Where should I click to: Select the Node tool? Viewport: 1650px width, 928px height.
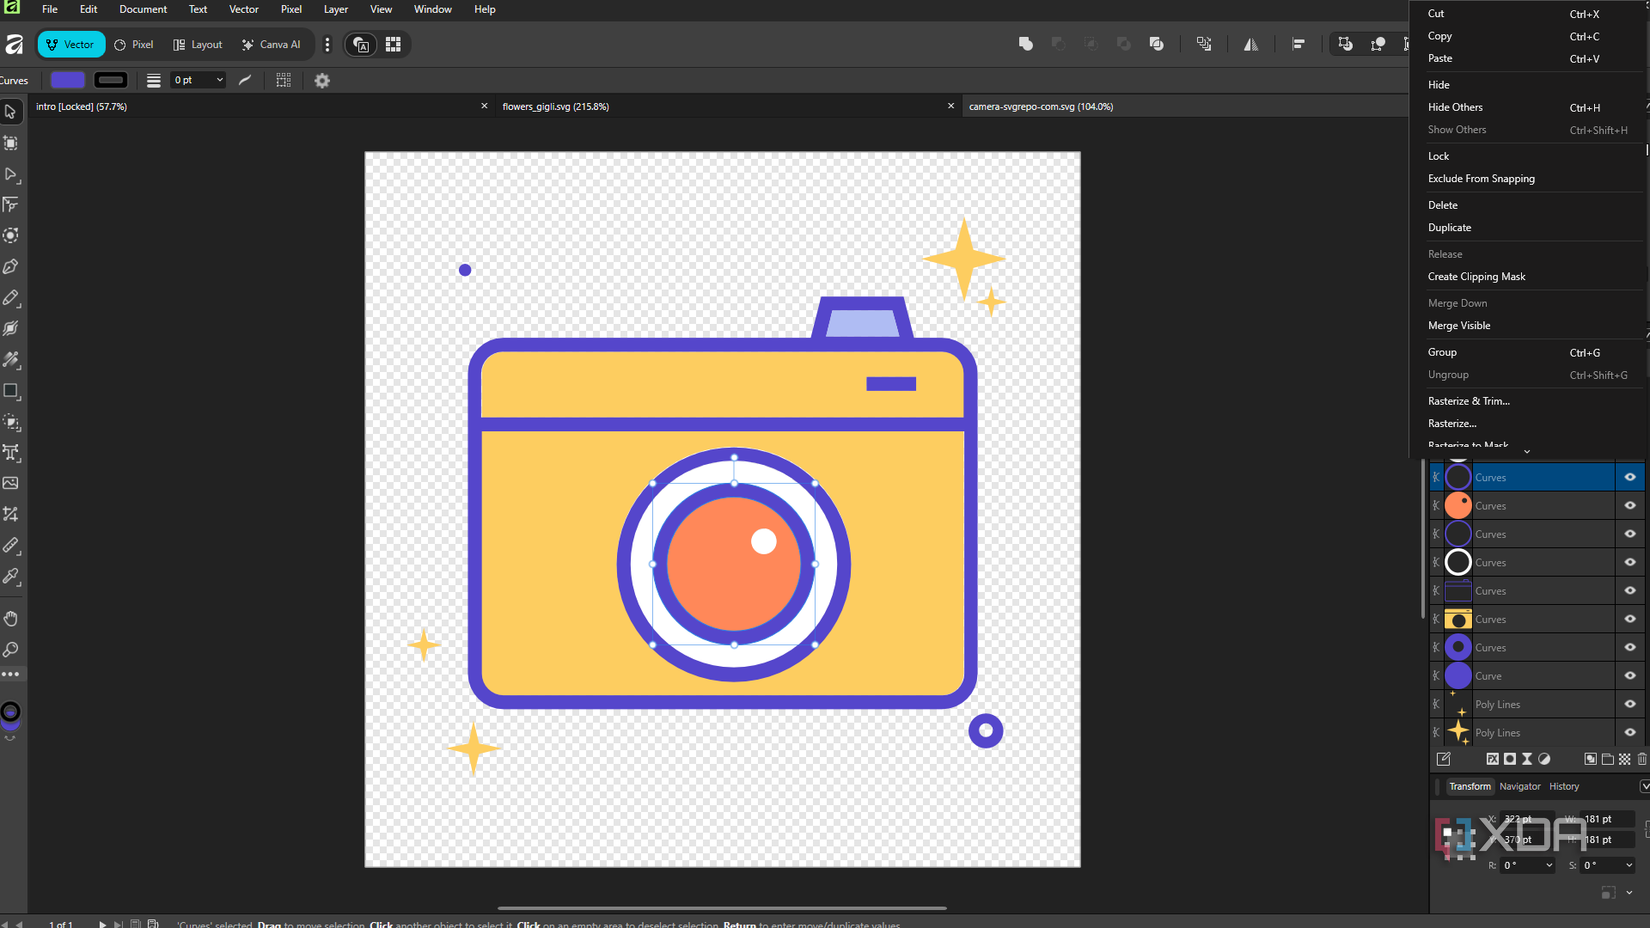pyautogui.click(x=11, y=174)
